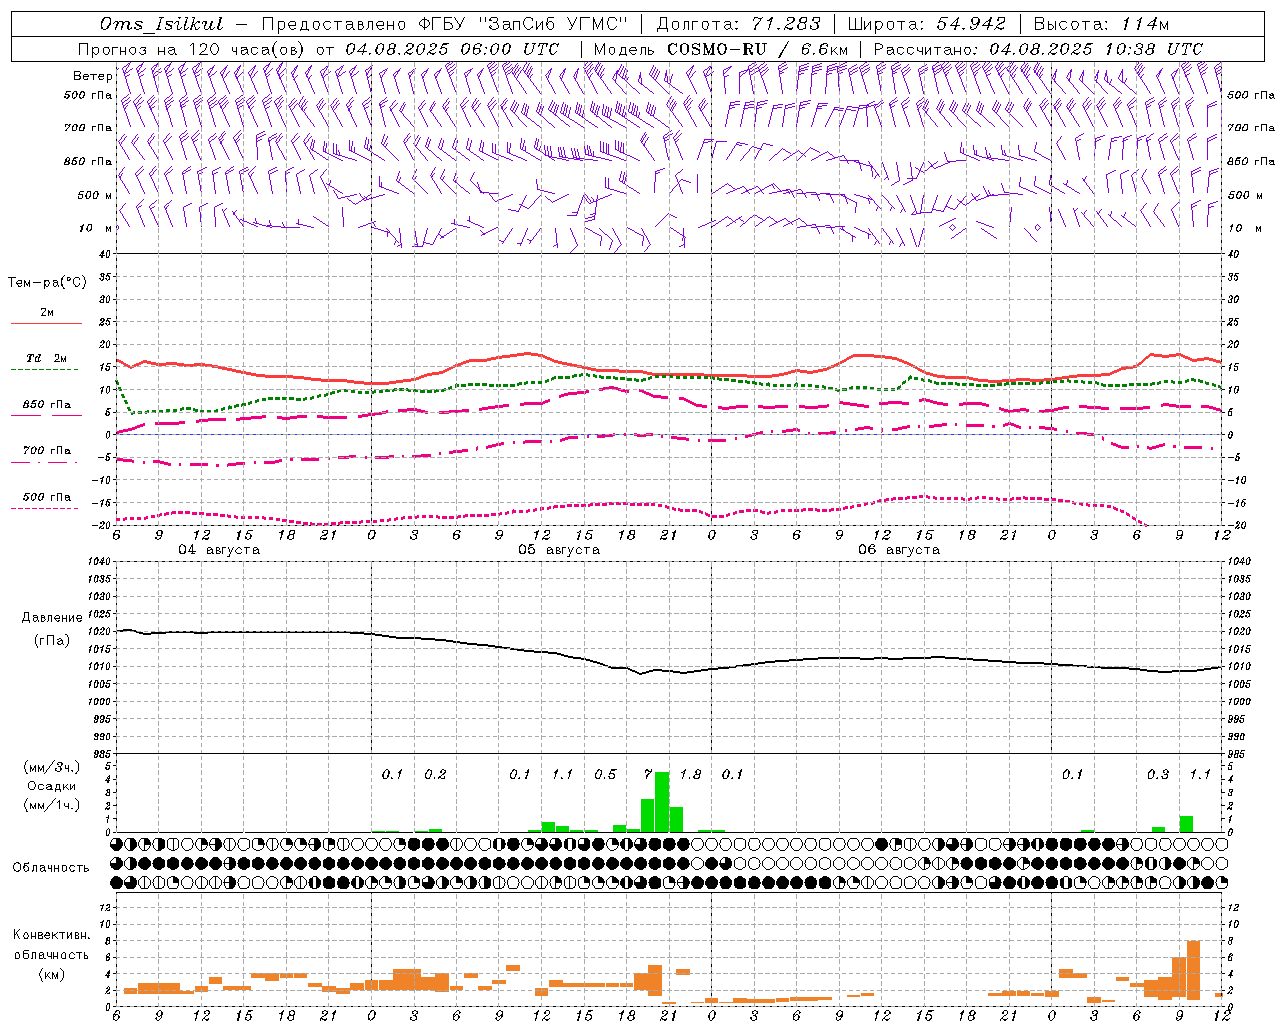Click the 04 августа date label
Viewport: 1280px width, 1024px height.
219,550
